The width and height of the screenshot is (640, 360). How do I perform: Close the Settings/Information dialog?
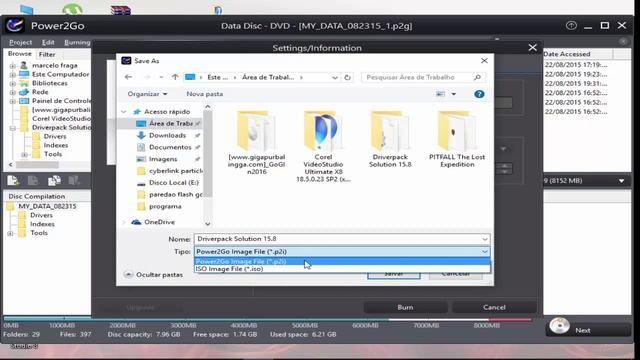(532, 48)
